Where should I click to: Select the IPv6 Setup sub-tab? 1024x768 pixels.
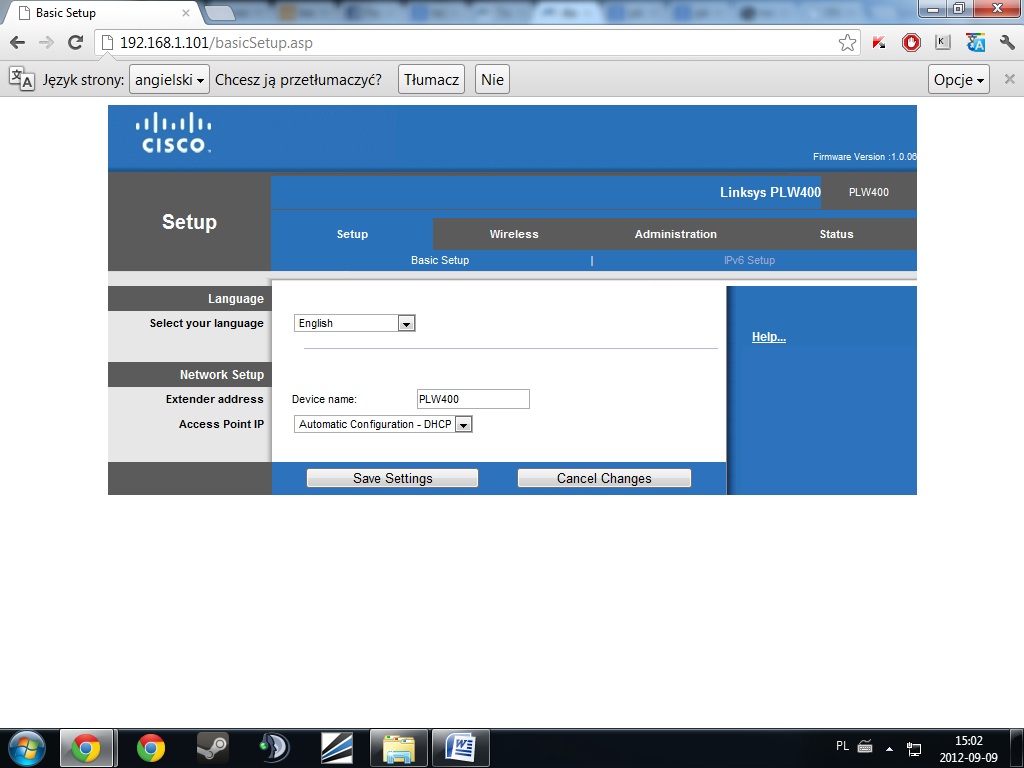tap(749, 260)
